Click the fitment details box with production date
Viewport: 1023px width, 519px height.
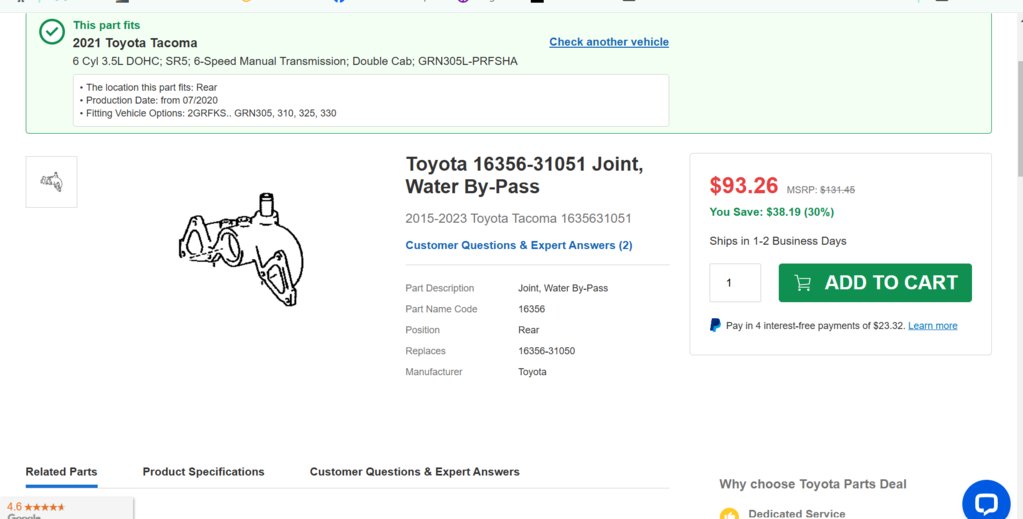[371, 101]
